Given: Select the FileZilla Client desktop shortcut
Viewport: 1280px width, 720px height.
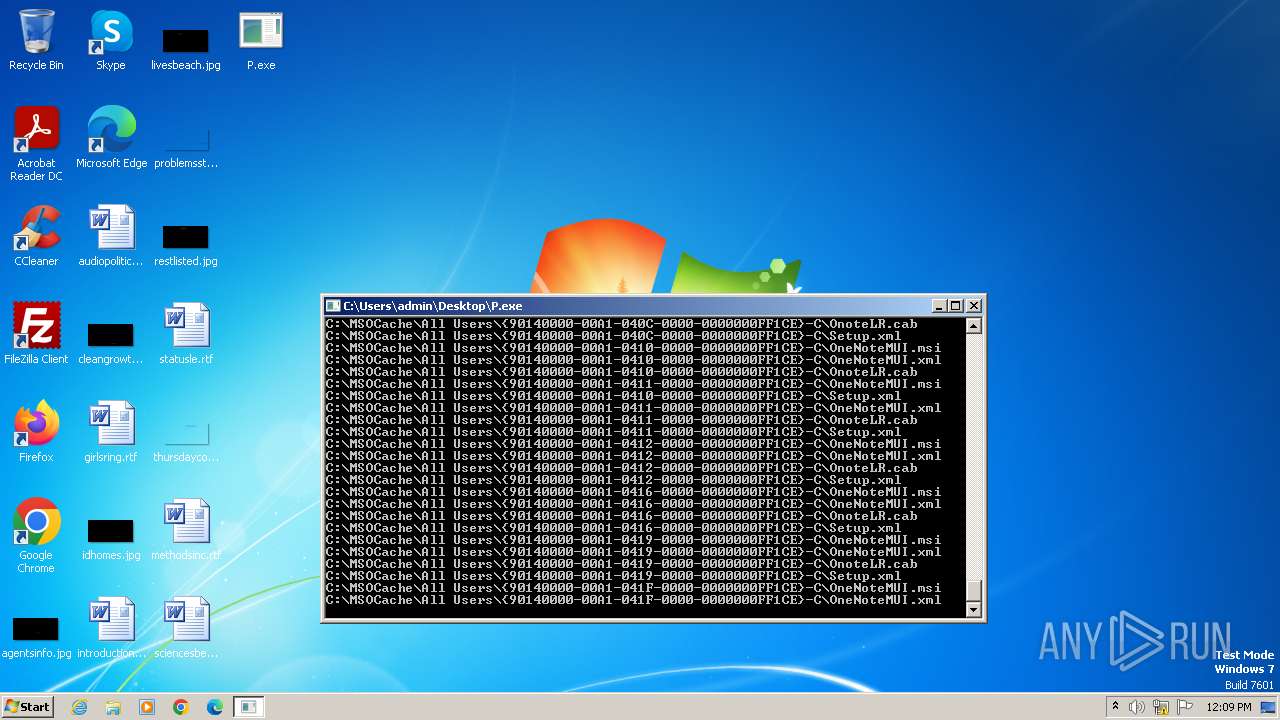Looking at the screenshot, I should (36, 335).
